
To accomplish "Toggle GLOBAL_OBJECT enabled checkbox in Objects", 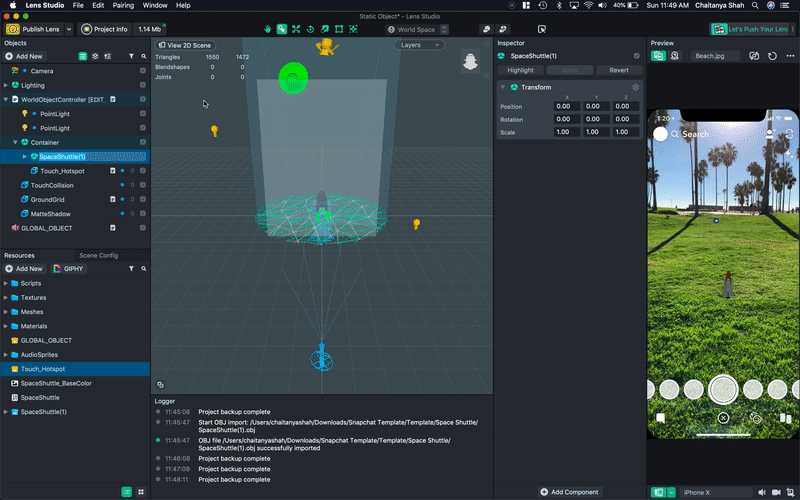I will (143, 228).
